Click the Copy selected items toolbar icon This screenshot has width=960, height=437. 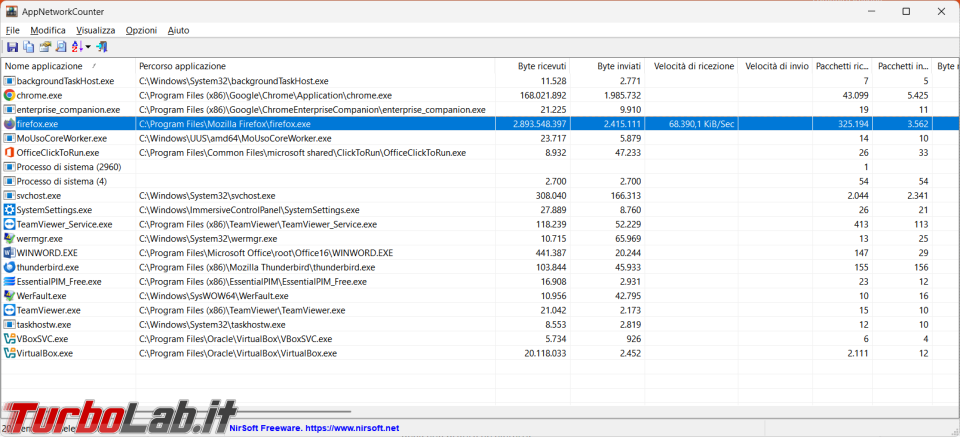click(28, 47)
